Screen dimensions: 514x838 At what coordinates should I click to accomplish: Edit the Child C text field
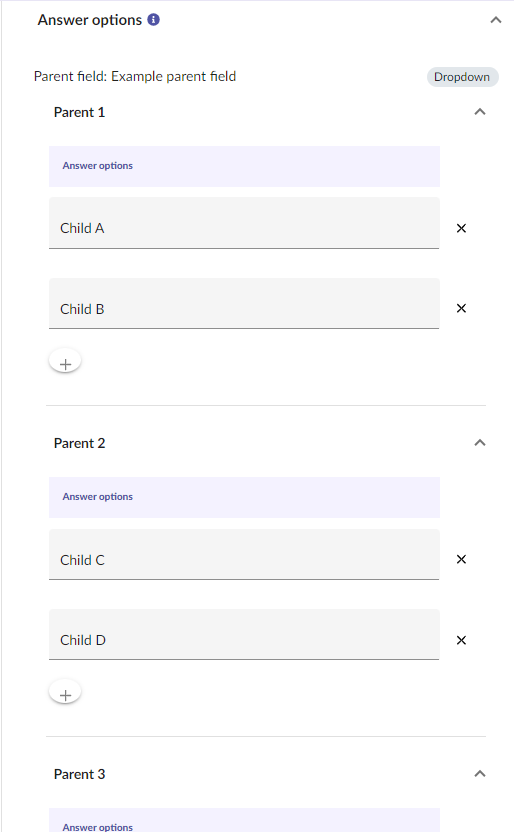(x=244, y=554)
